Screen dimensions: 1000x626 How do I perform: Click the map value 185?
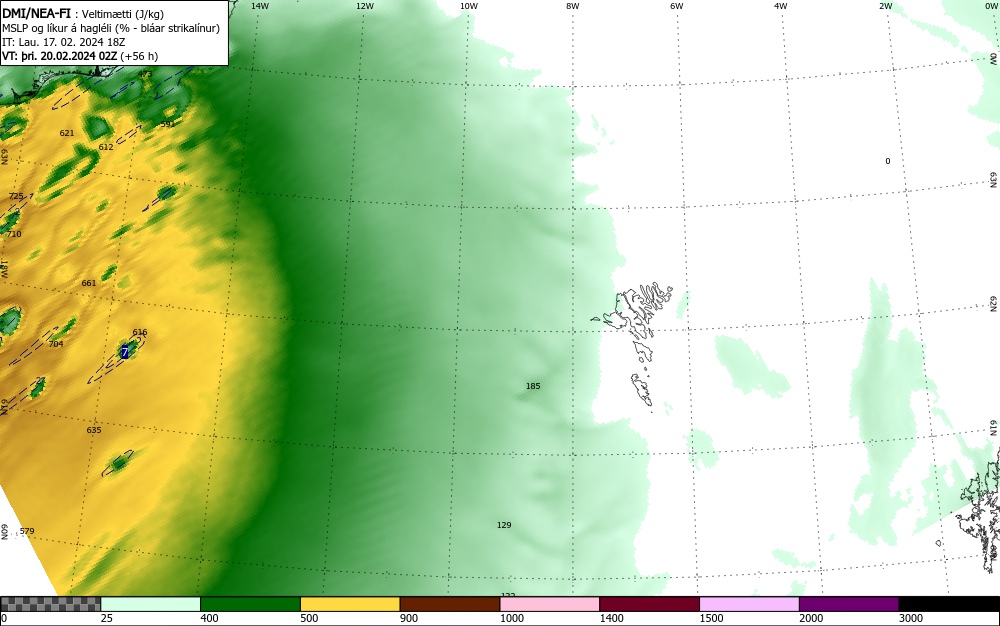point(533,386)
